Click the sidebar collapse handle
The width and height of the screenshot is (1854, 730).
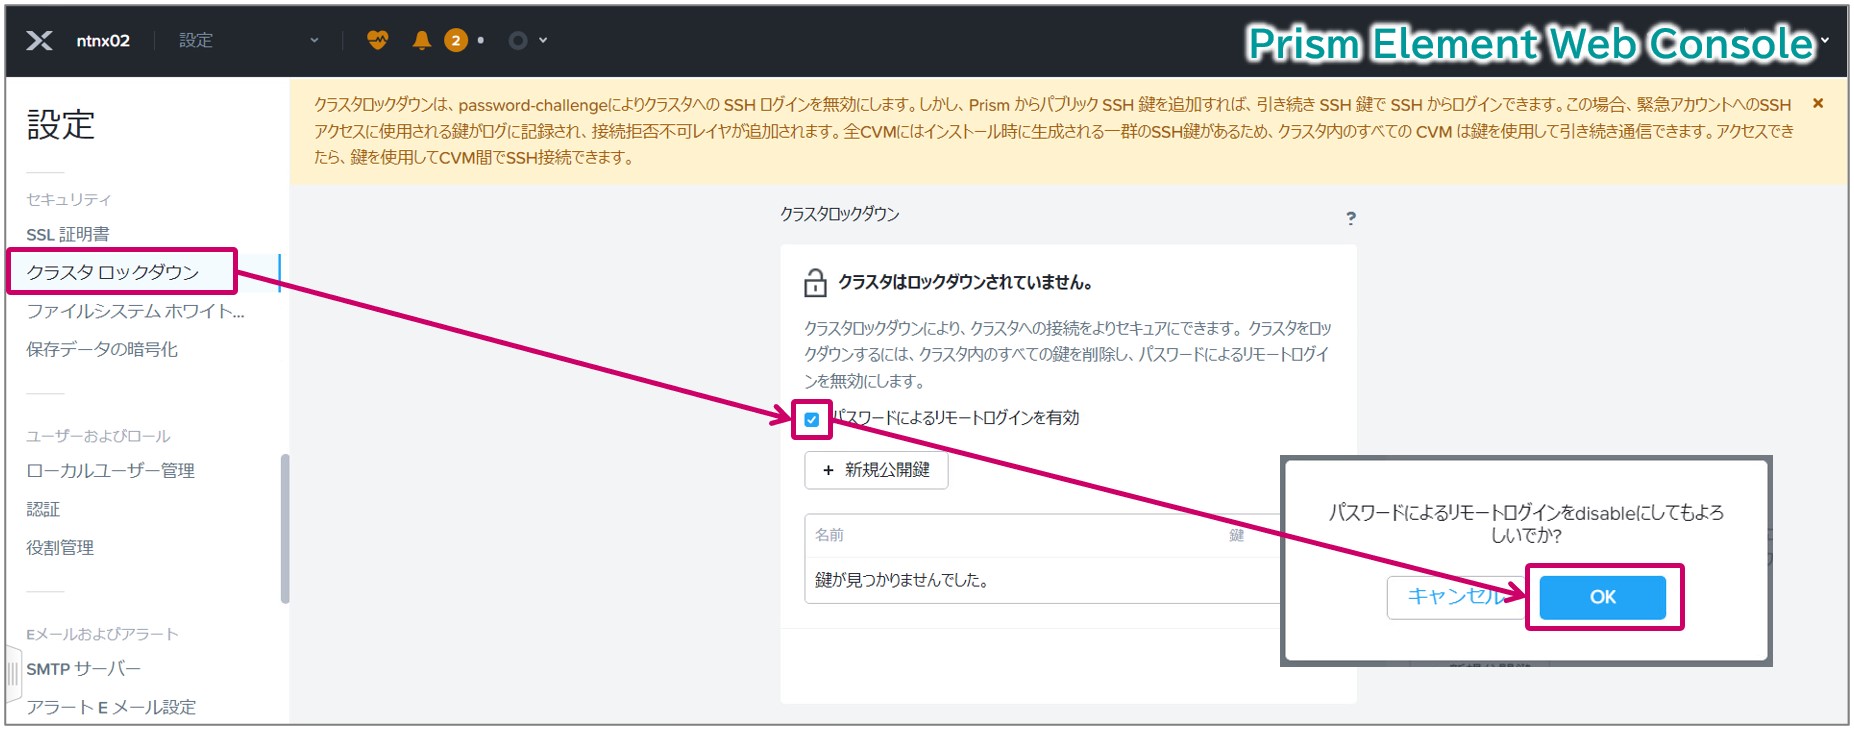click(13, 674)
